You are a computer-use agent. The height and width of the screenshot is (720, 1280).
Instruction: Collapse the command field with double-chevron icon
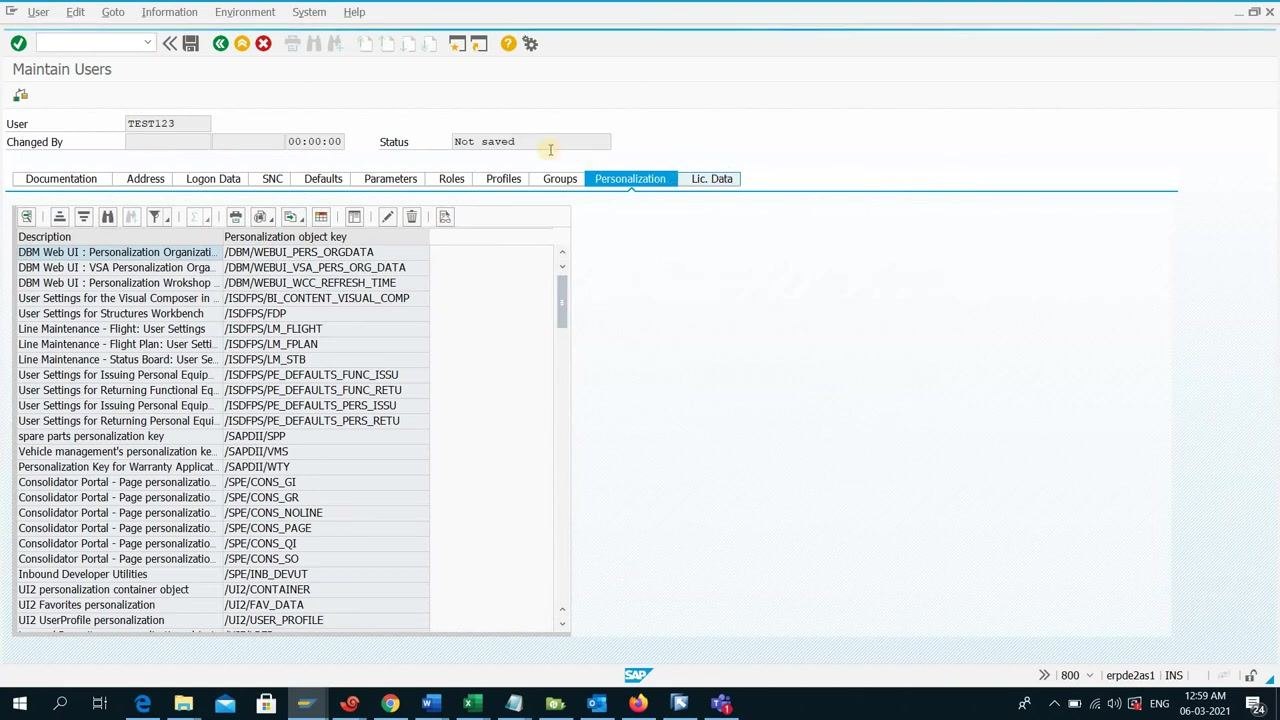coord(170,43)
